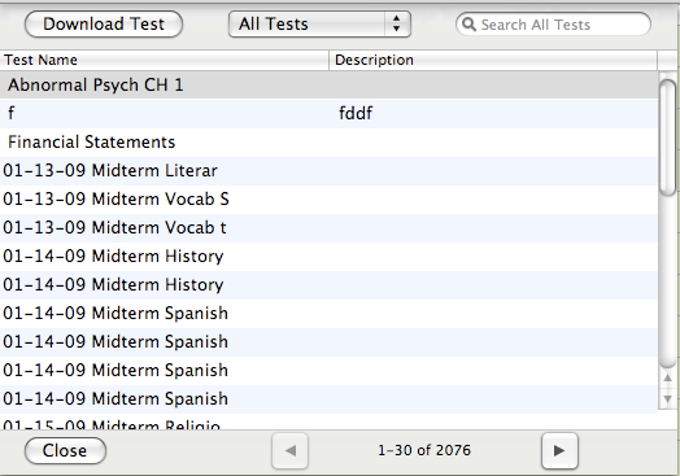680x476 pixels.
Task: Click the magnifying glass search icon
Action: coord(468,24)
